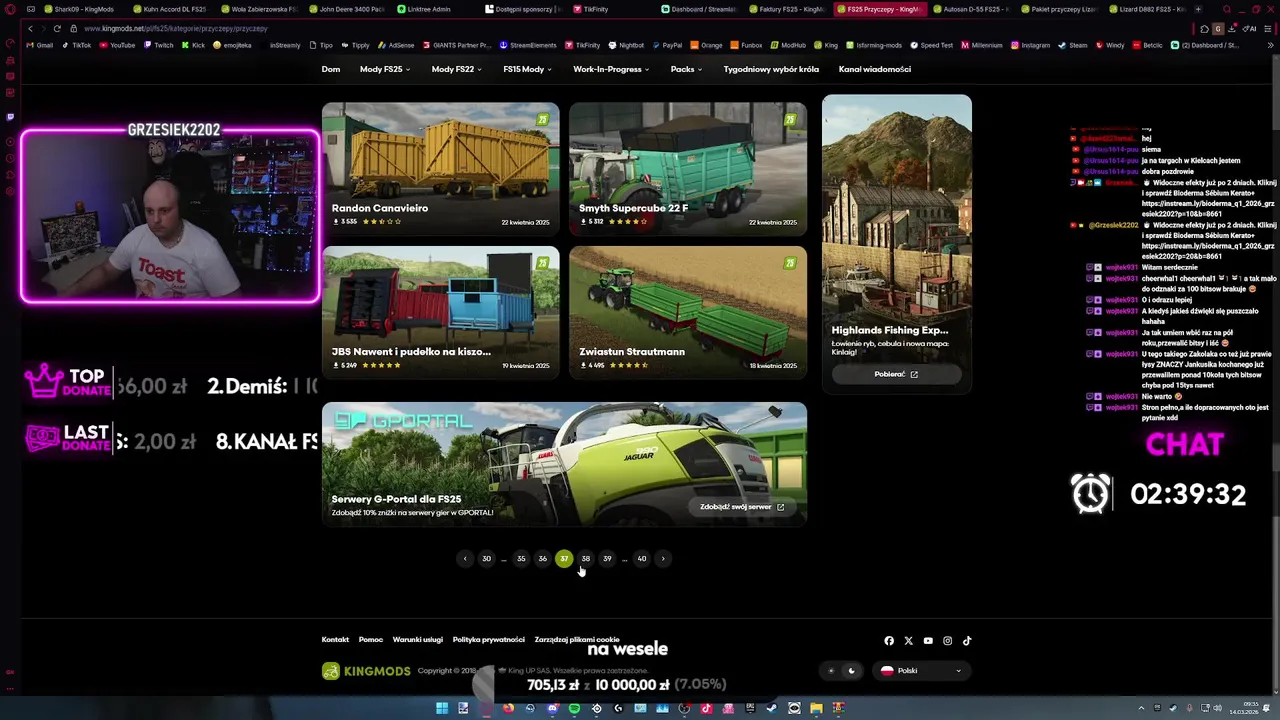
Task: Open Spotify from the taskbar
Action: click(x=574, y=708)
